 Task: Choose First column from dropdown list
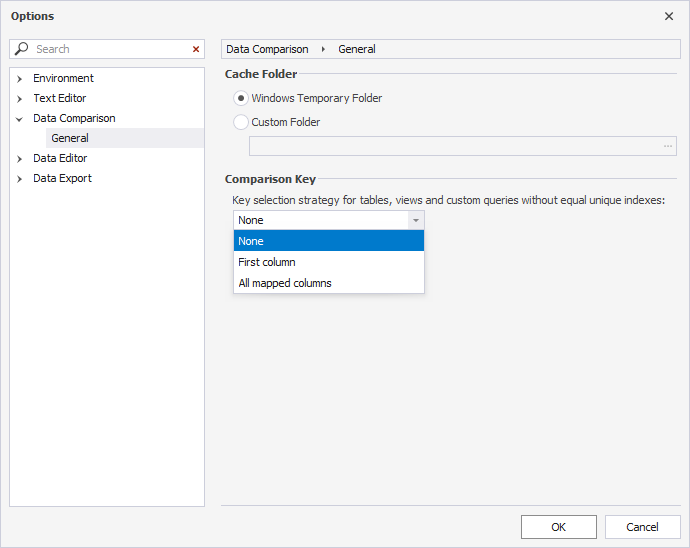click(329, 262)
